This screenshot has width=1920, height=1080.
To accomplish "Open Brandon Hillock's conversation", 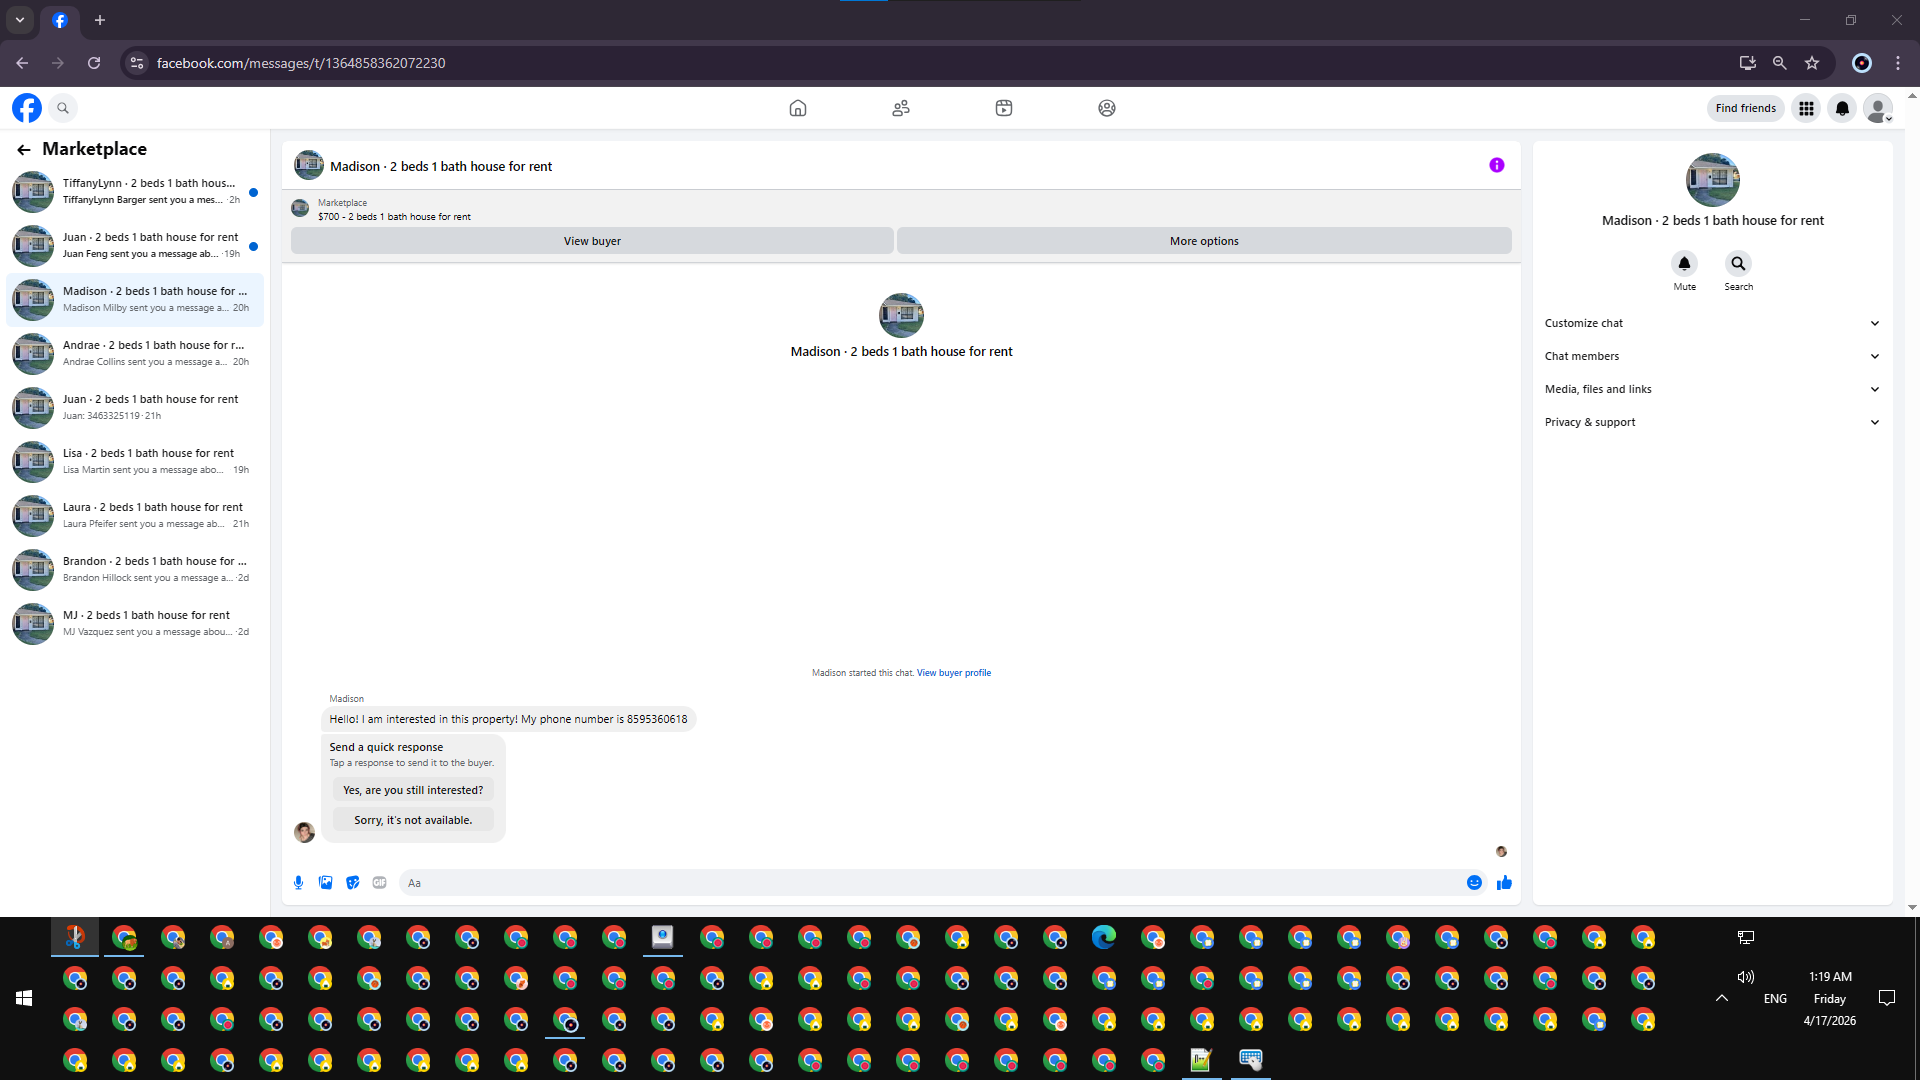I will [x=135, y=570].
